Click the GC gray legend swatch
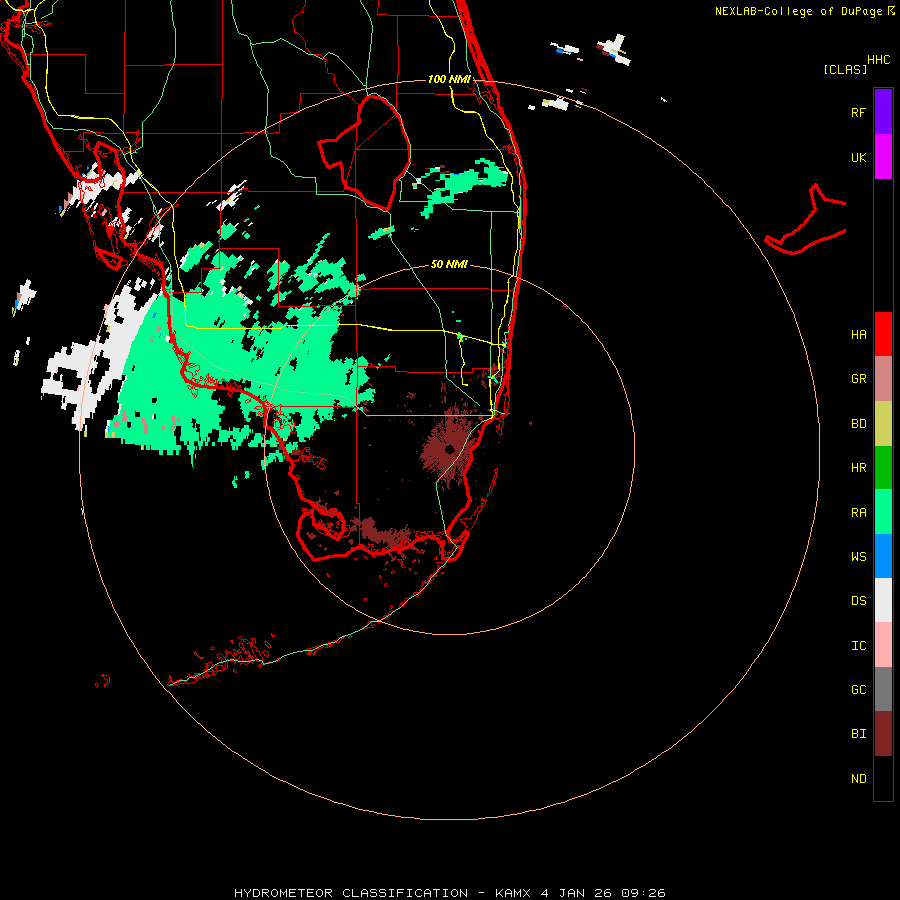Screen dimensions: 900x900 (x=883, y=689)
